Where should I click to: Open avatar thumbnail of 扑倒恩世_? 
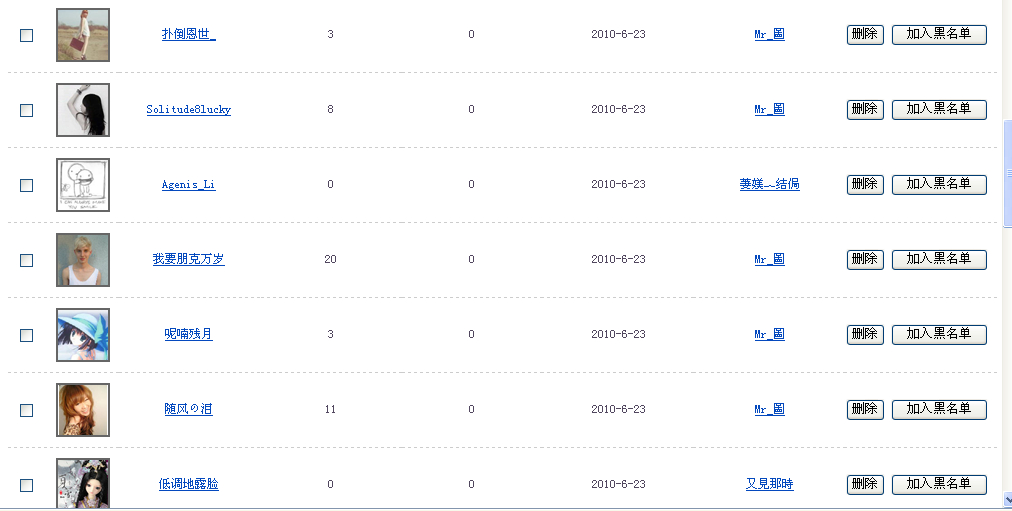pyautogui.click(x=83, y=35)
